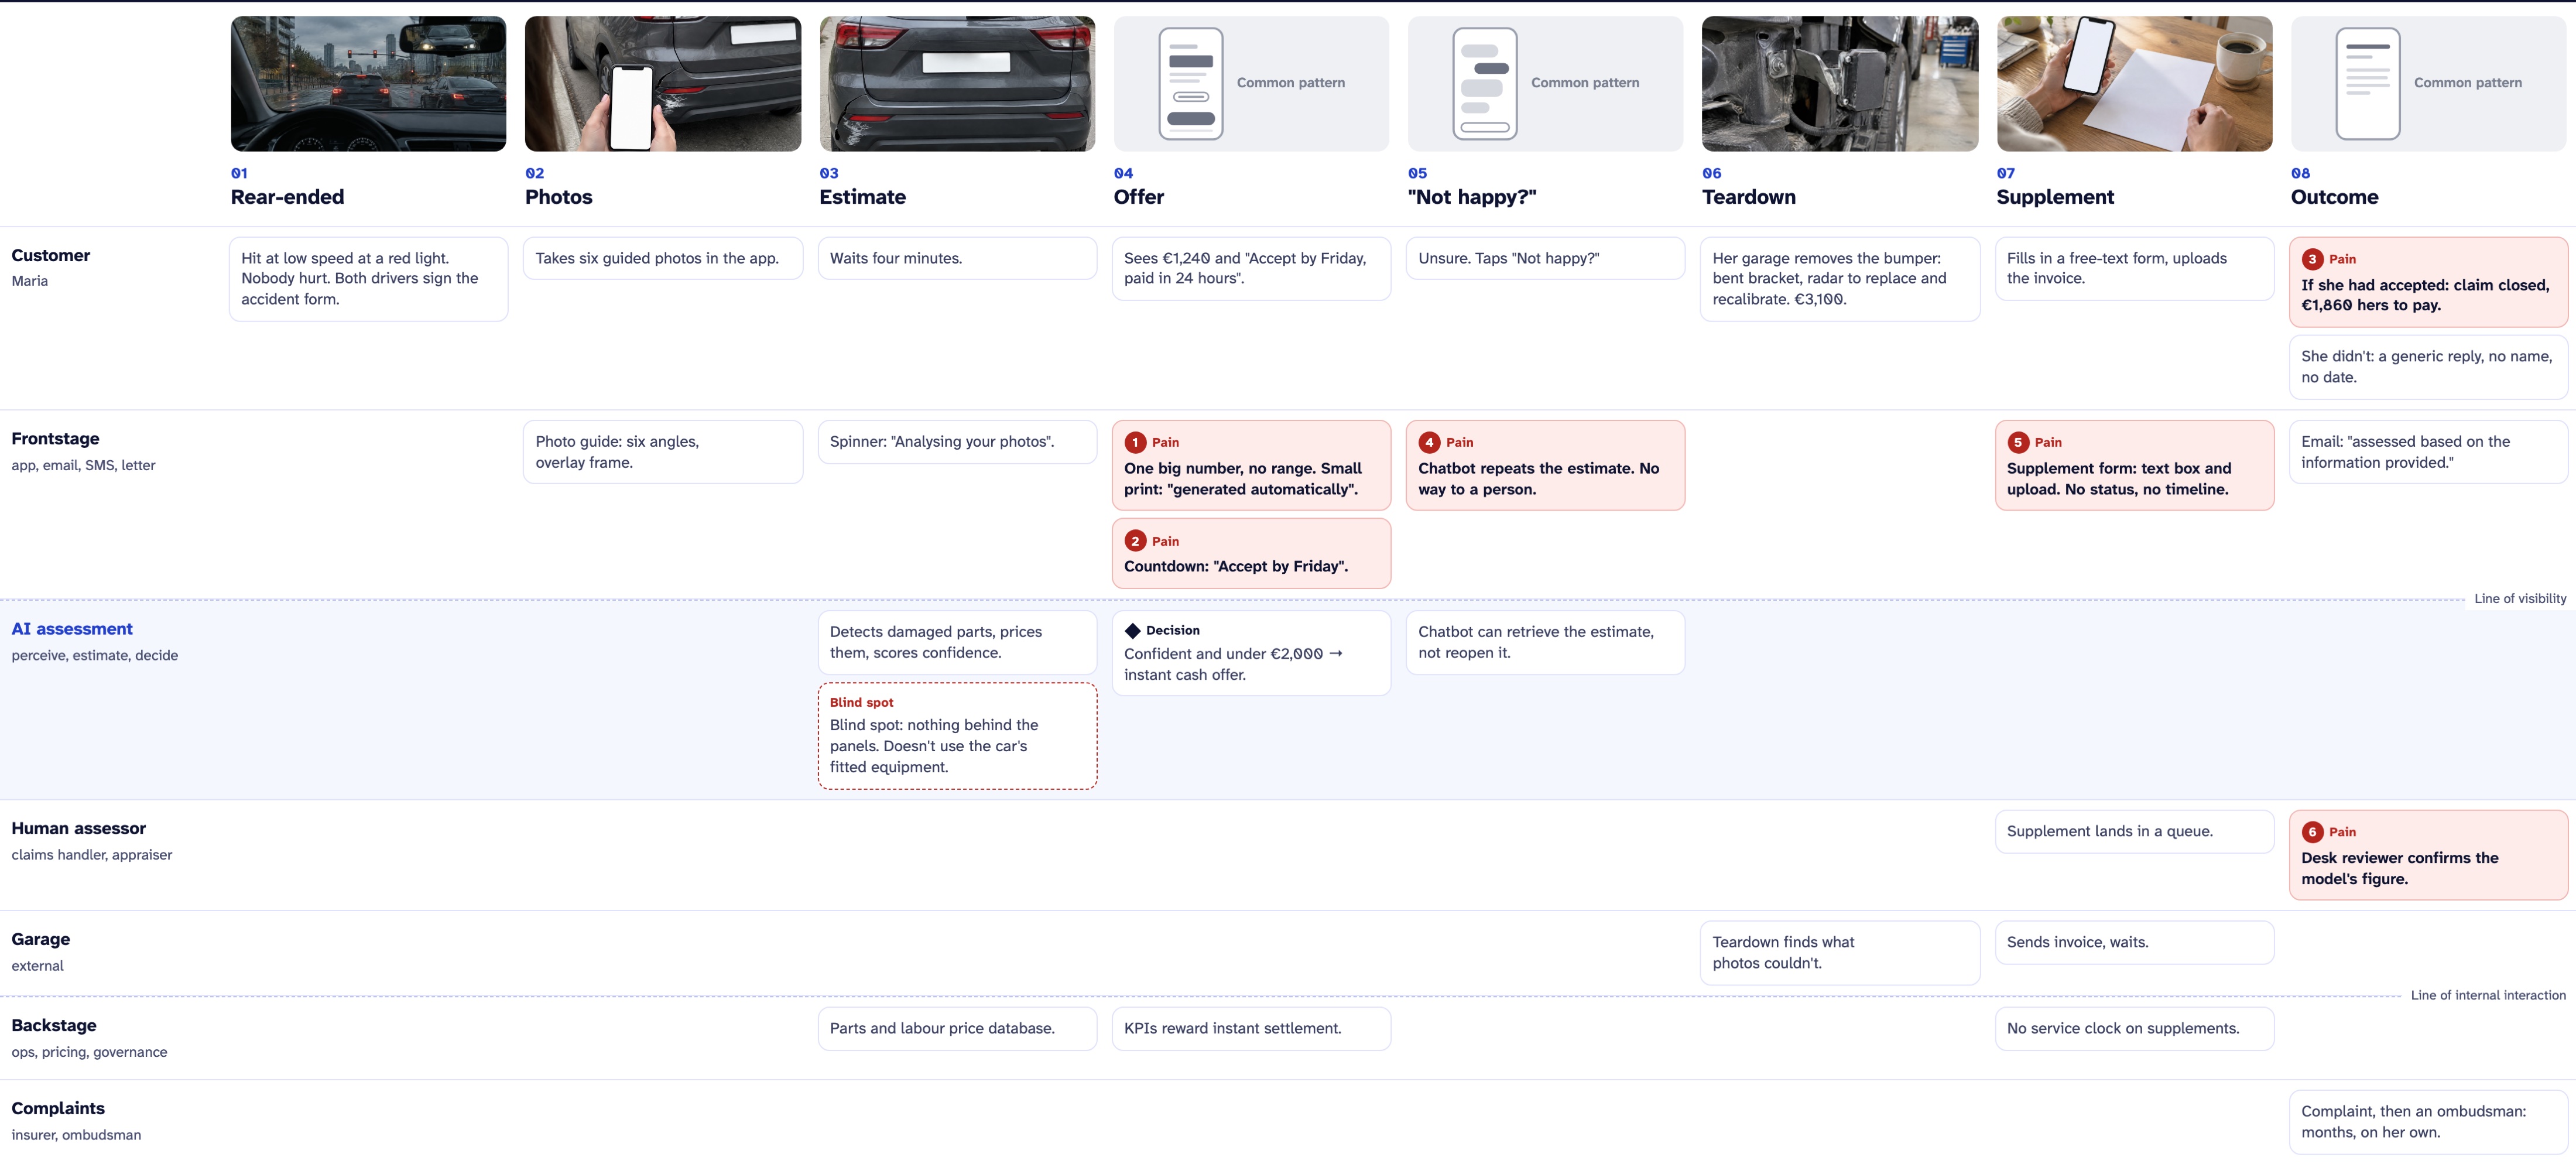Click the "Parts and labour price database." card

pyautogui.click(x=957, y=1028)
